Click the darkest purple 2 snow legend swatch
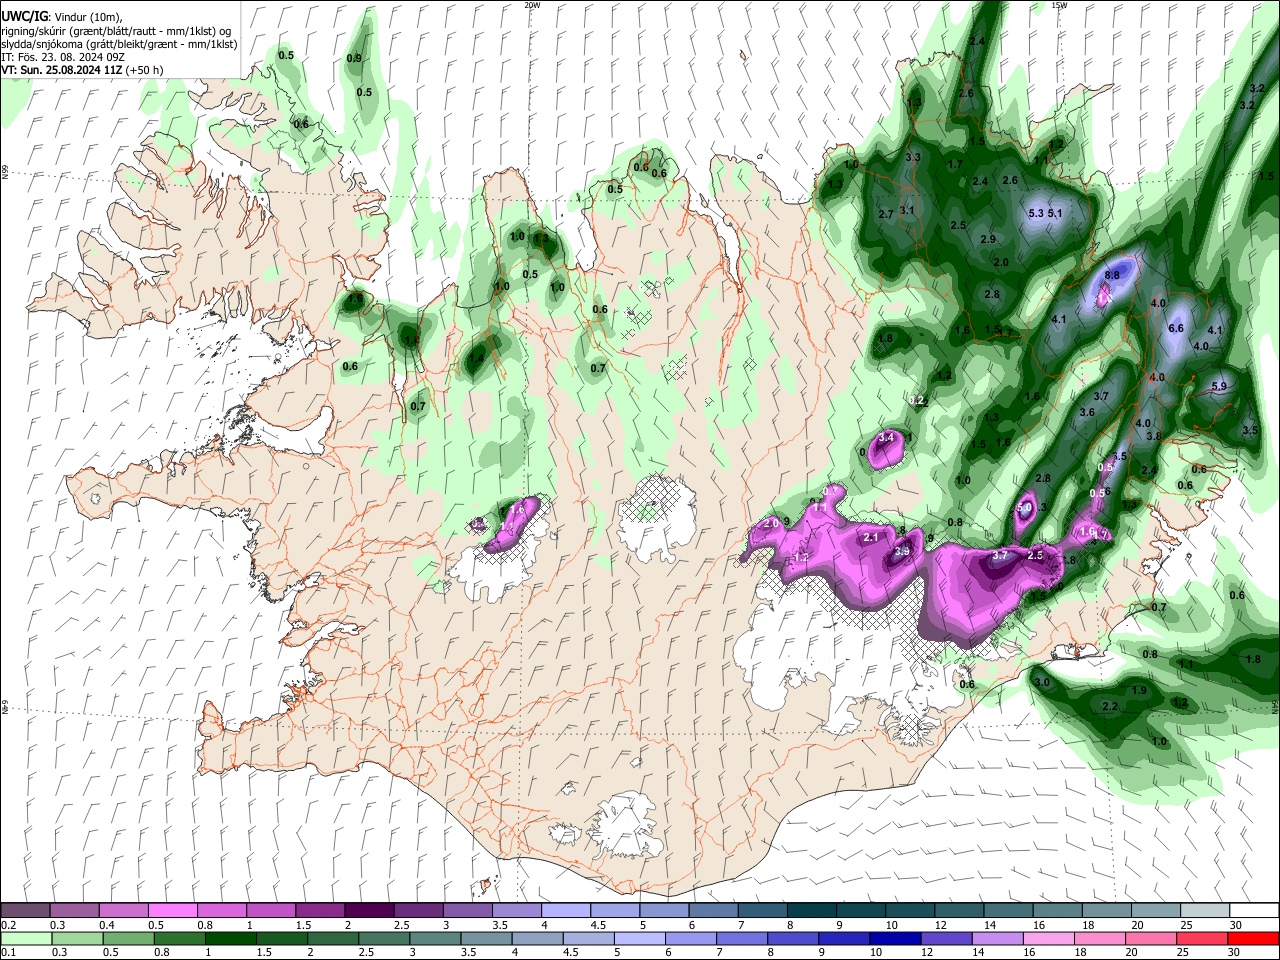Viewport: 1280px width, 960px height. [x=369, y=910]
